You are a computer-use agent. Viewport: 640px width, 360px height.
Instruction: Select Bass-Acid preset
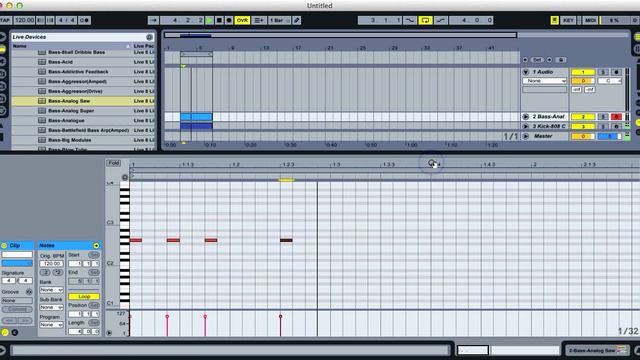click(83, 62)
